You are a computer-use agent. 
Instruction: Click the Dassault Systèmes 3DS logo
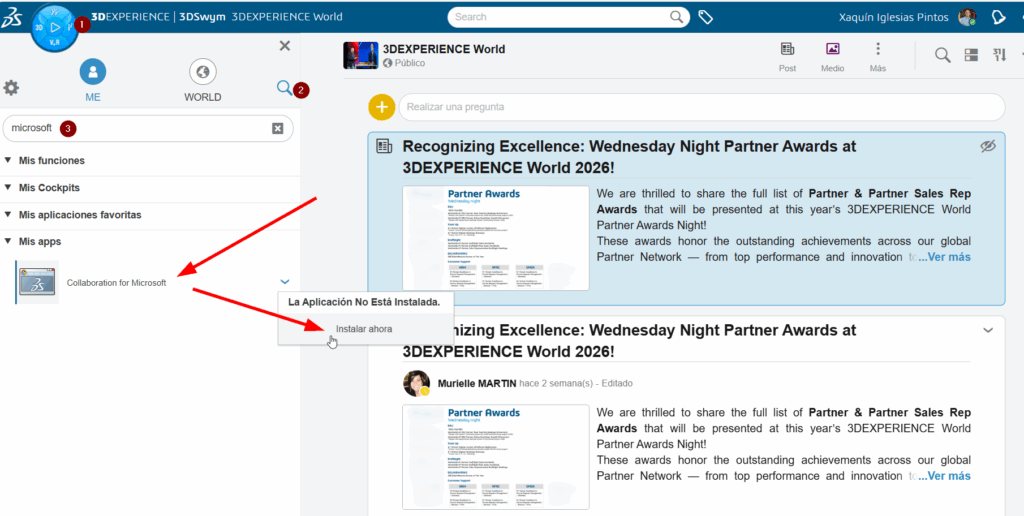(12, 18)
